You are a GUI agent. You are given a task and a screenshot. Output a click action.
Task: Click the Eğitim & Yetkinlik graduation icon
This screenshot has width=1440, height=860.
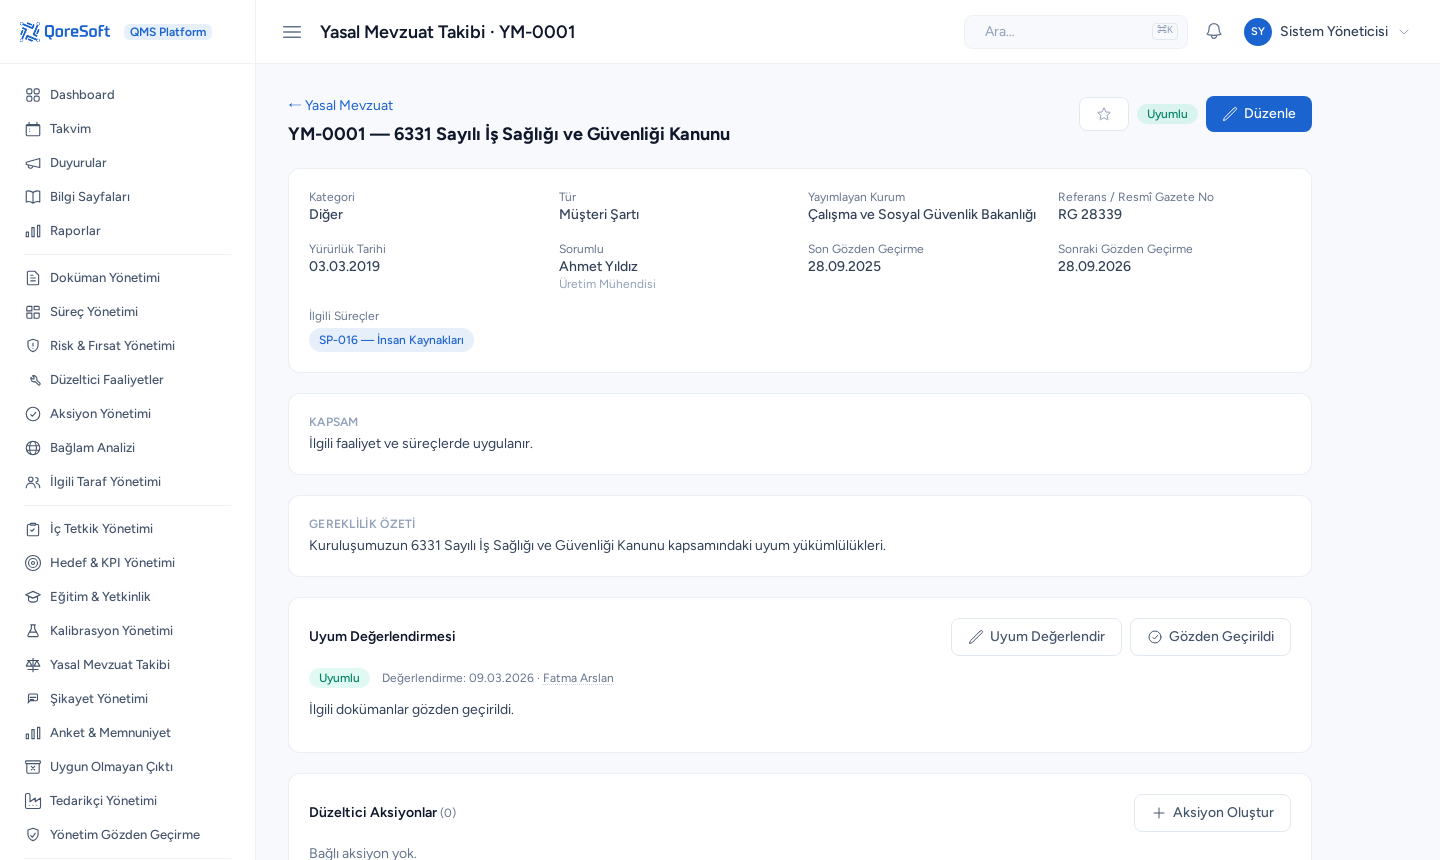click(33, 597)
